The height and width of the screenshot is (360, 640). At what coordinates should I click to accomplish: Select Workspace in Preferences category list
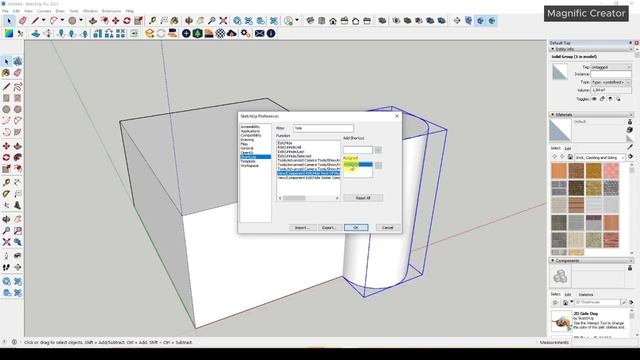click(x=249, y=166)
